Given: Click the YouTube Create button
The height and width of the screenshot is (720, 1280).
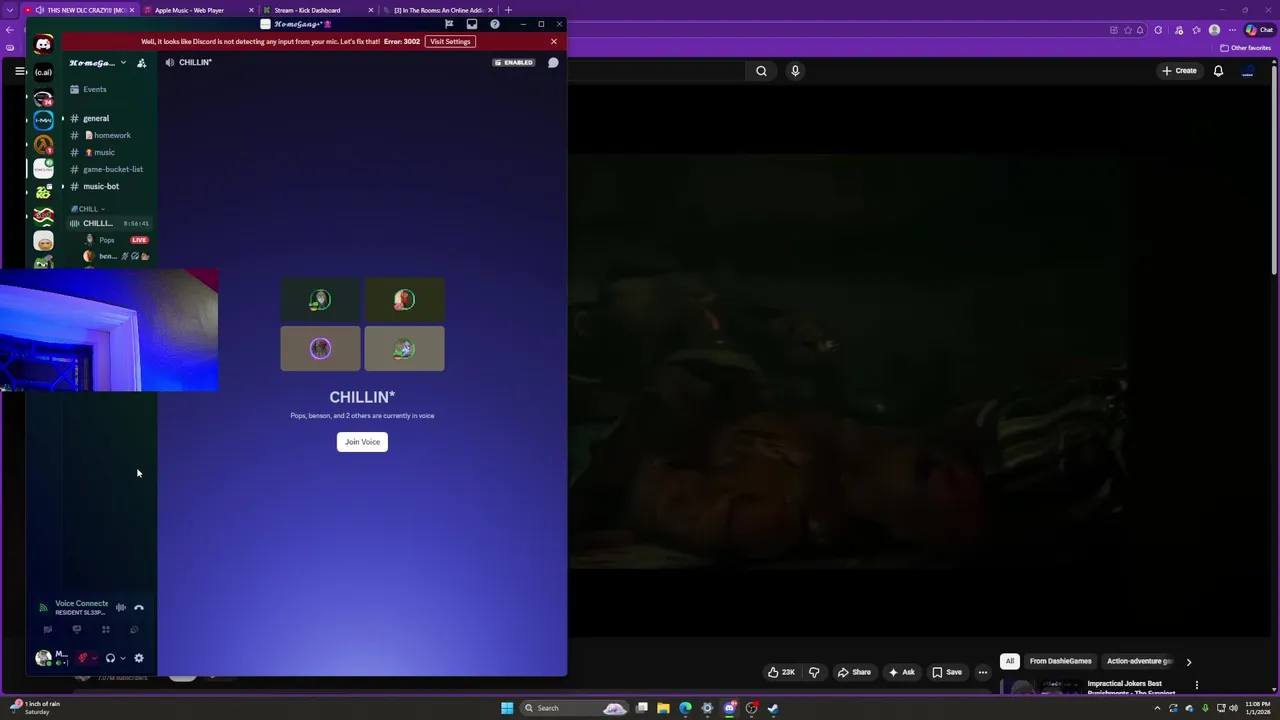Looking at the screenshot, I should (x=1179, y=71).
